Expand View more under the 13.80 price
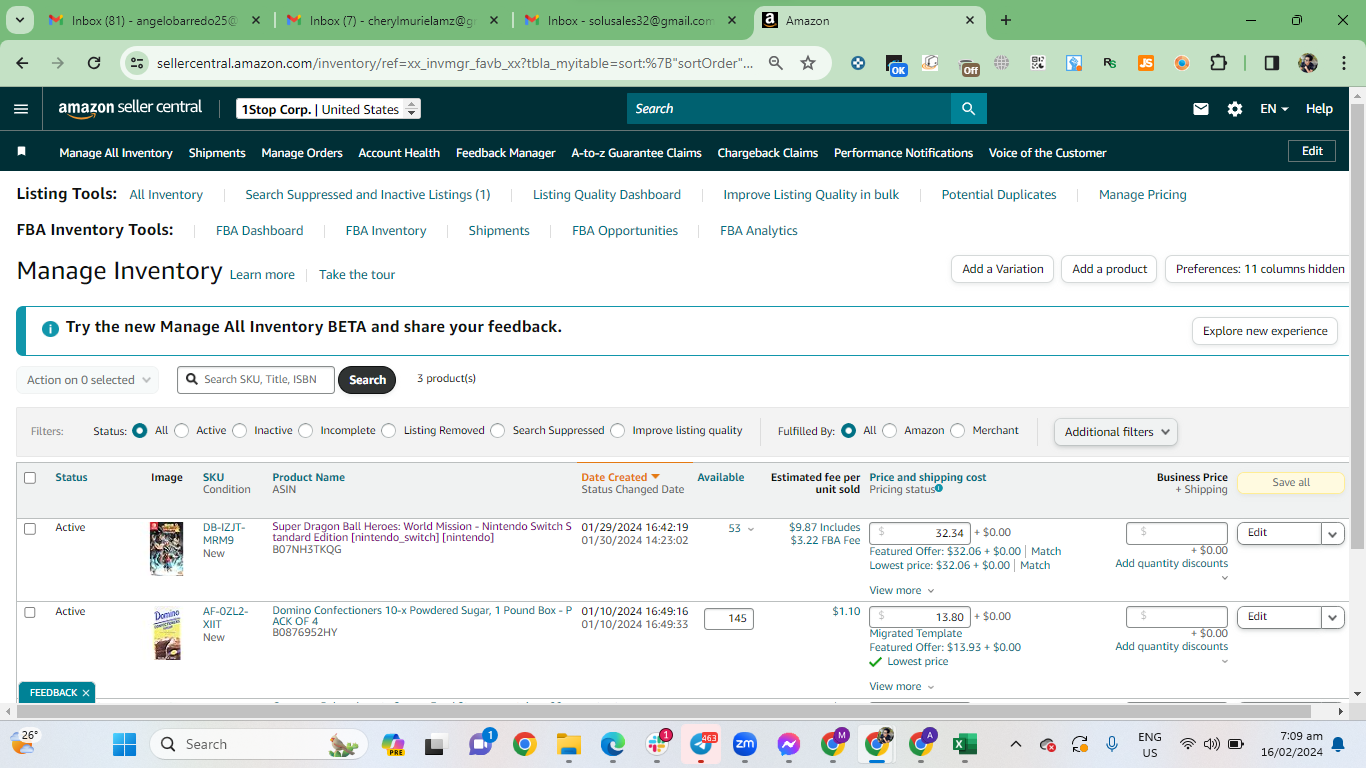This screenshot has width=1366, height=768. (902, 687)
